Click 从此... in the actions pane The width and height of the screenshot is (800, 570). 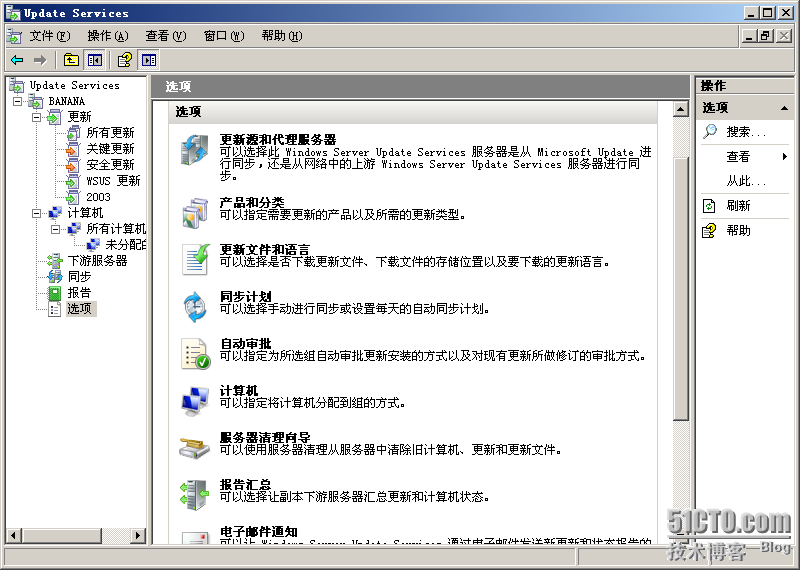coord(746,181)
